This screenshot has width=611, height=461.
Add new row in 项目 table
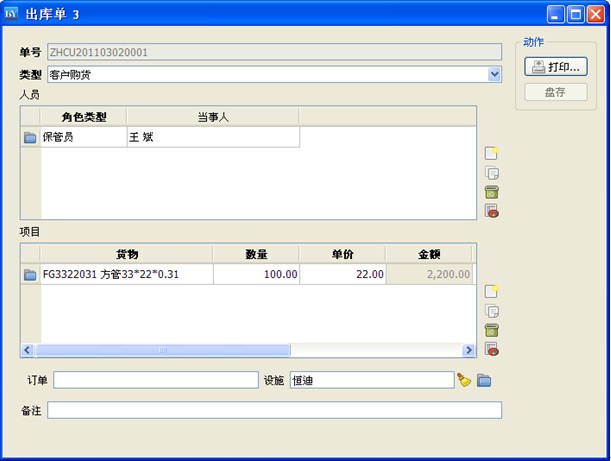491,291
